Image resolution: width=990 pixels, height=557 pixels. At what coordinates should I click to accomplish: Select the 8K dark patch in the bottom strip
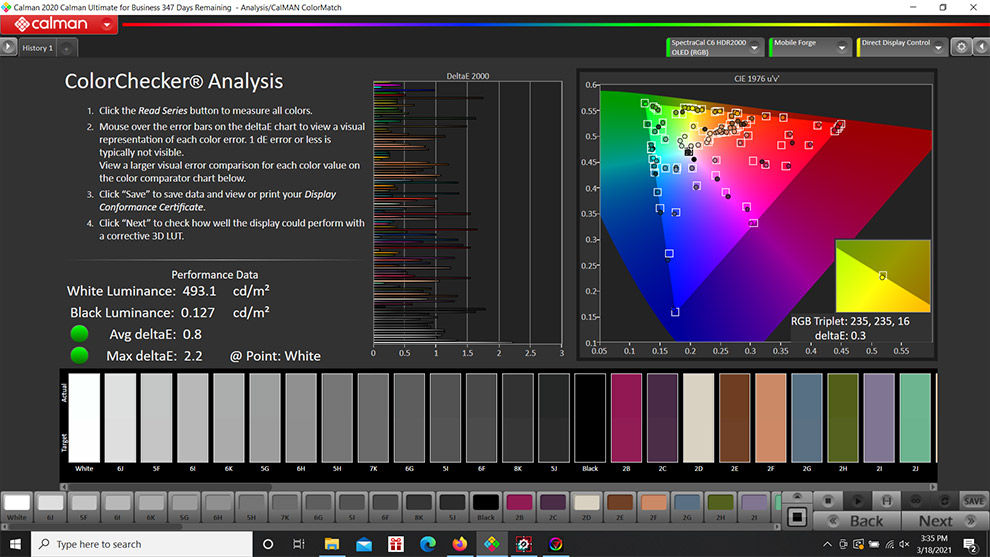point(419,506)
